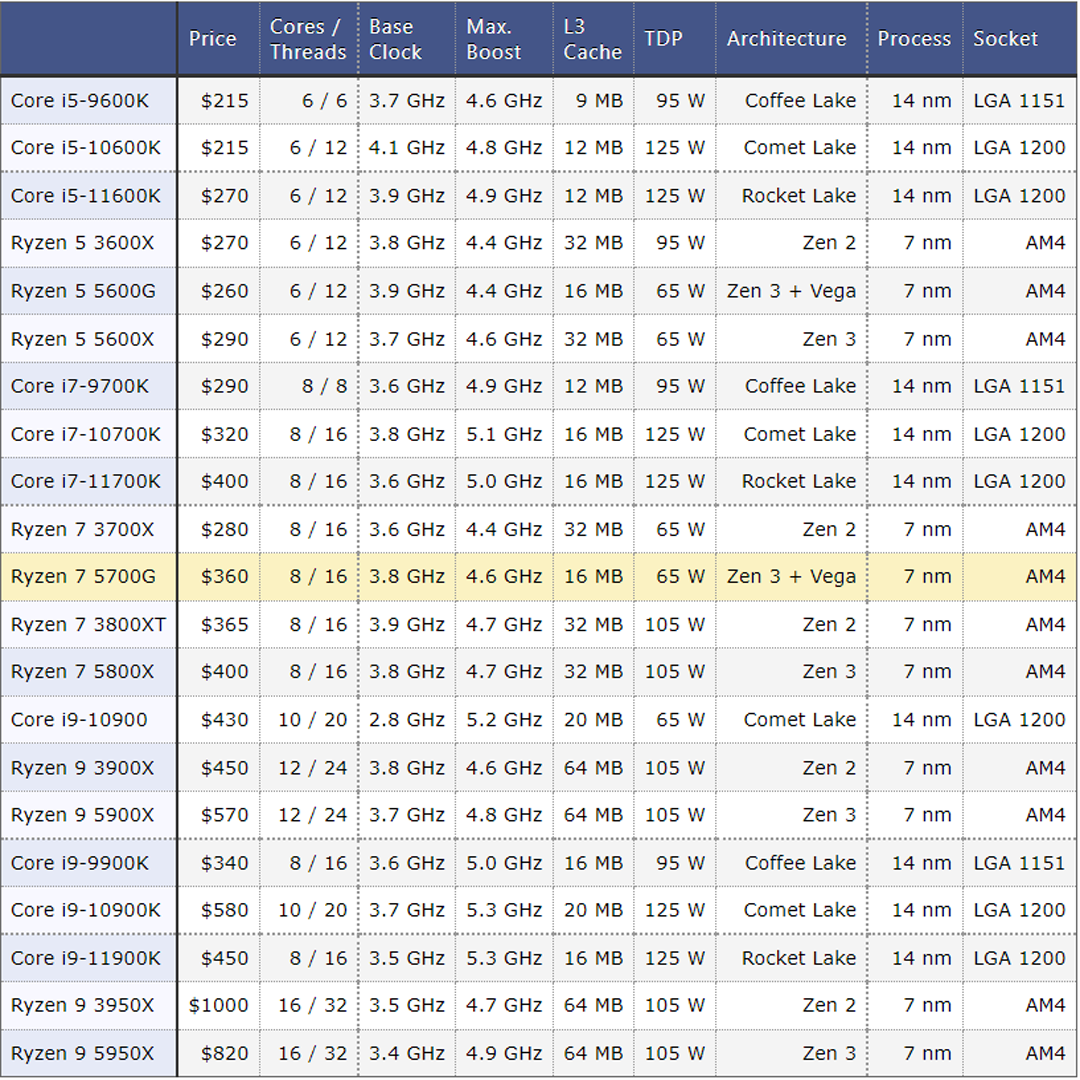Select the Process column header
Viewport: 1080px width, 1080px height.
pos(914,39)
